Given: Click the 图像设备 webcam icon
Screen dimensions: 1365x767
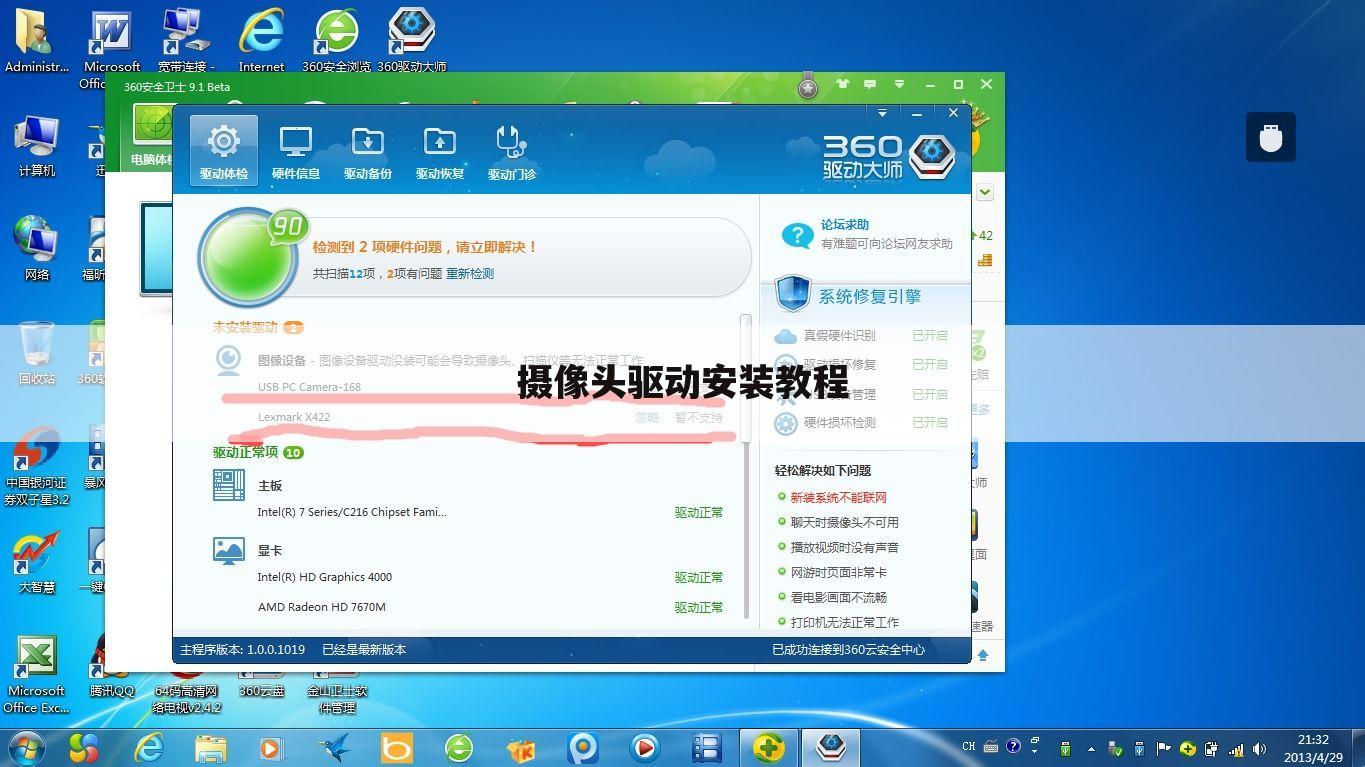Looking at the screenshot, I should pyautogui.click(x=229, y=359).
